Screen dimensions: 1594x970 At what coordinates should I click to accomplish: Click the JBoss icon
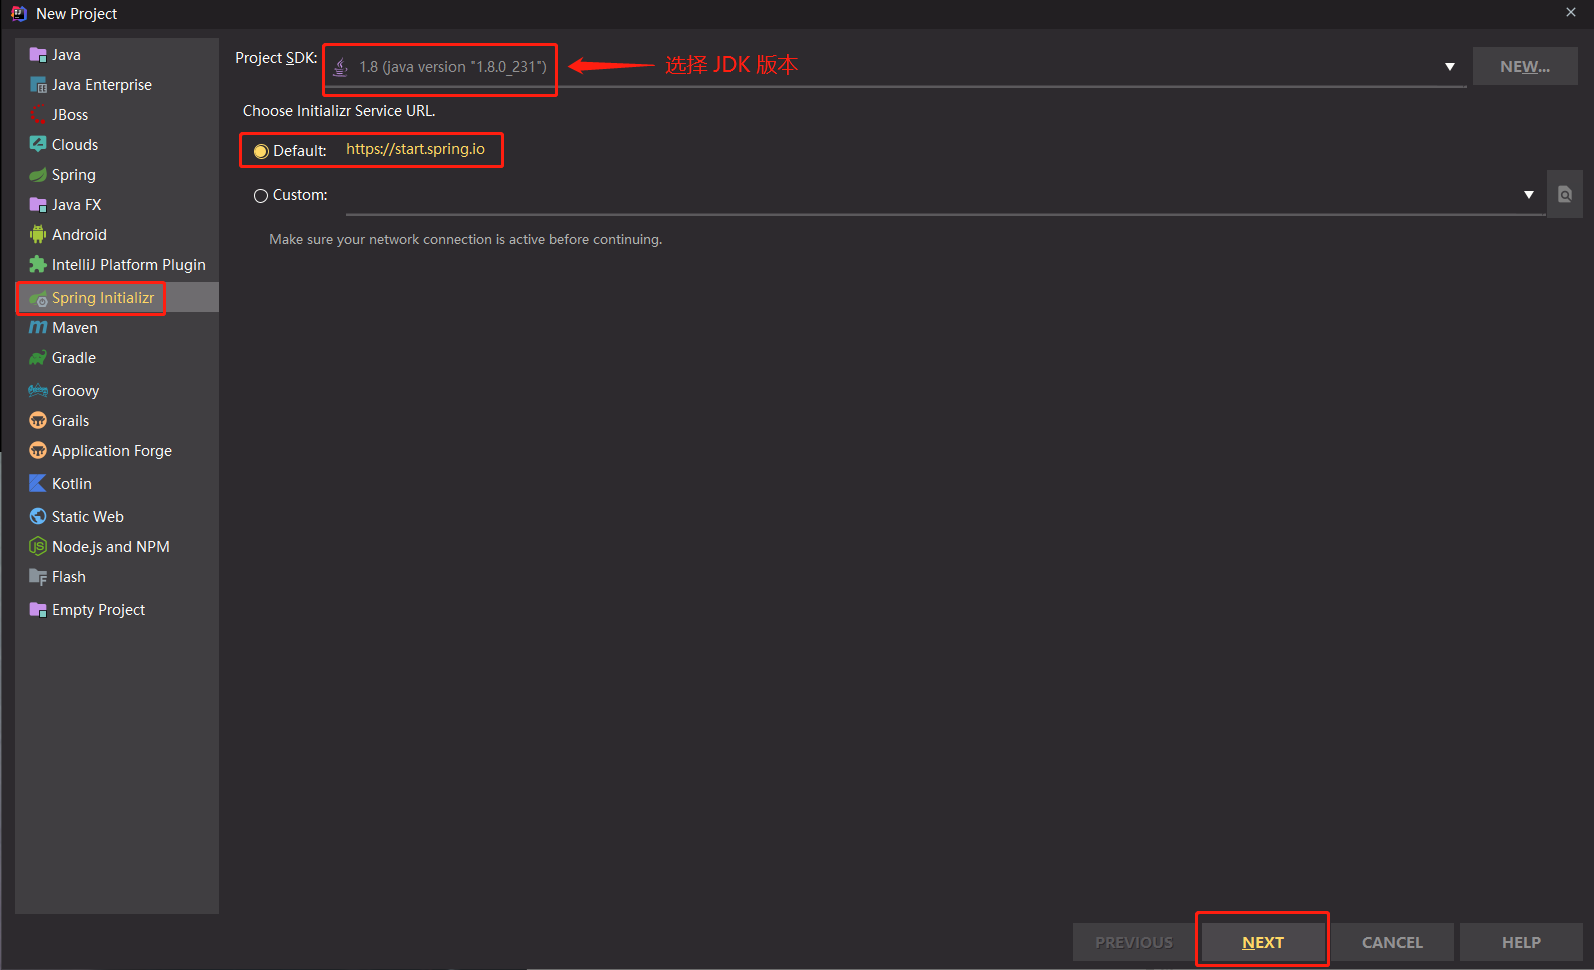[x=38, y=115]
